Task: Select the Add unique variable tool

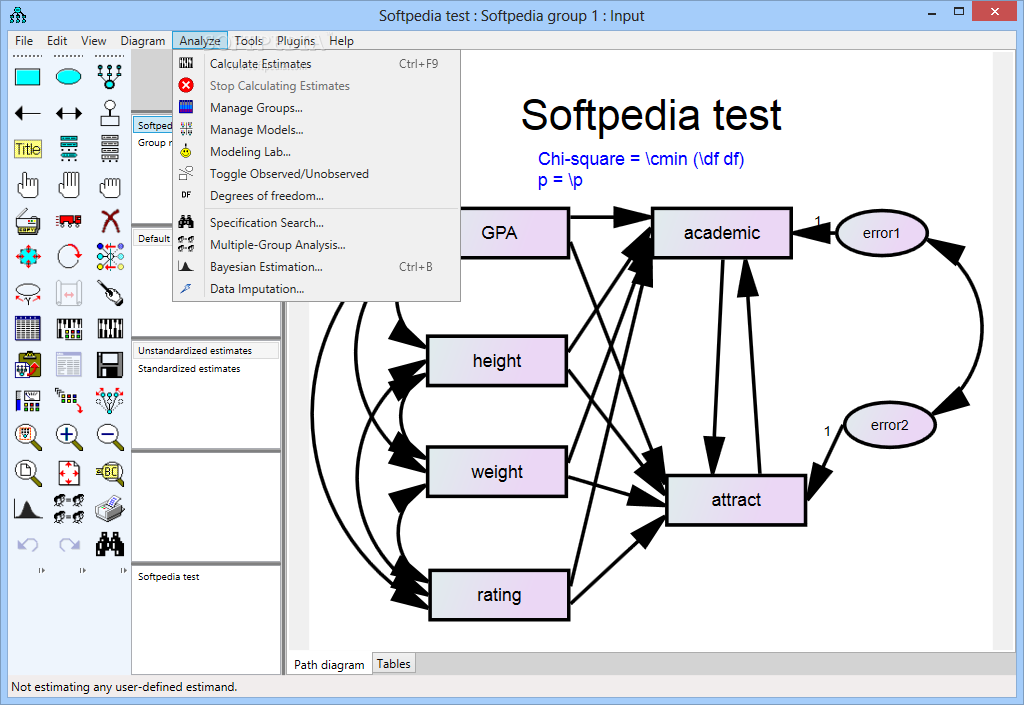Action: pyautogui.click(x=110, y=114)
